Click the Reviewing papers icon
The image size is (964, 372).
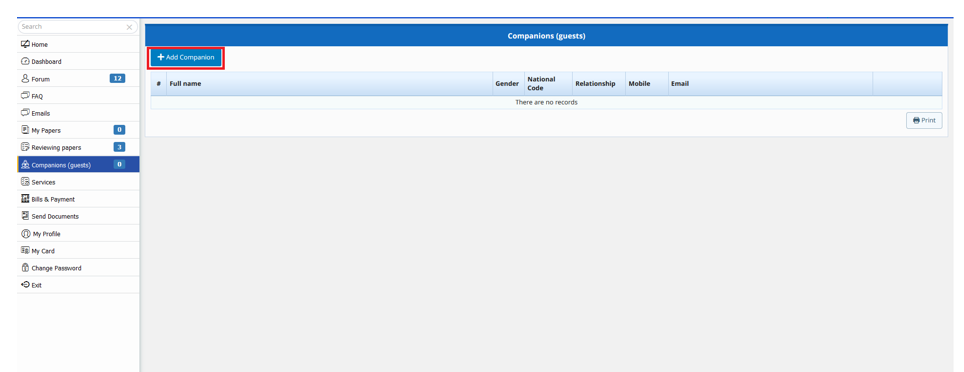25,147
